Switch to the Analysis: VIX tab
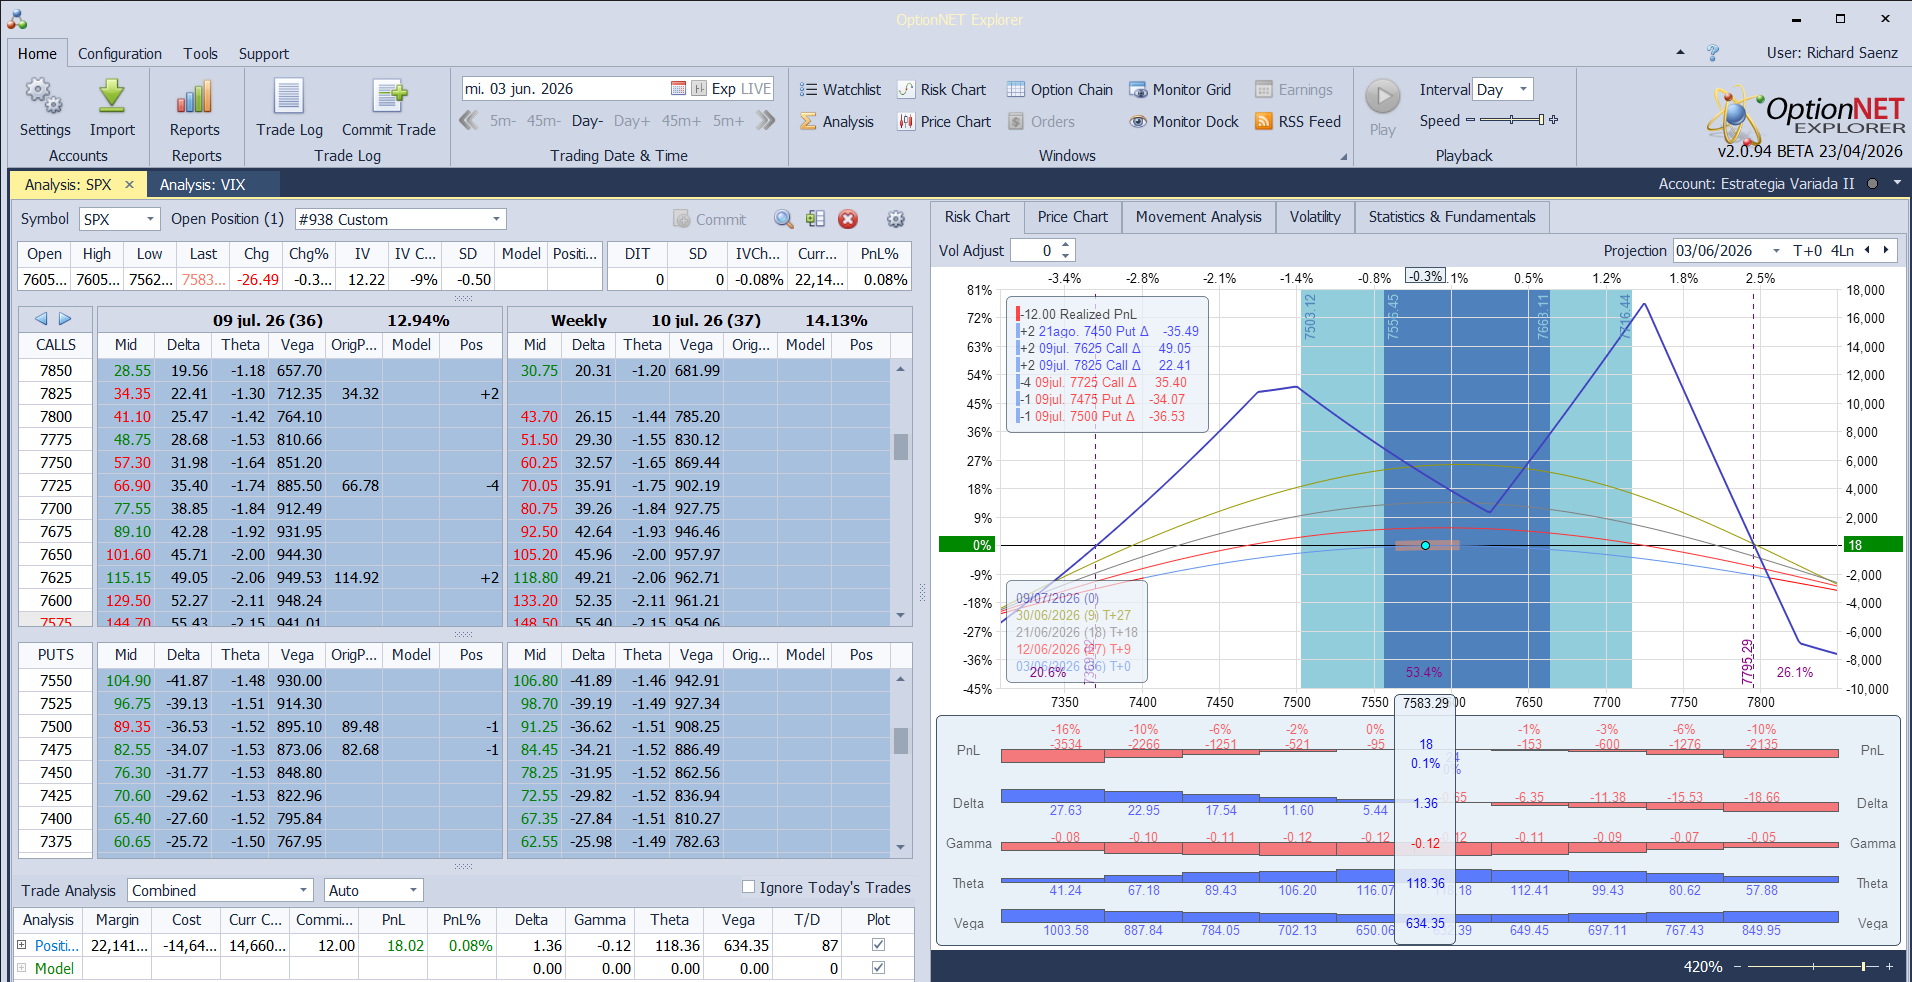Viewport: 1912px width, 982px height. click(x=202, y=185)
